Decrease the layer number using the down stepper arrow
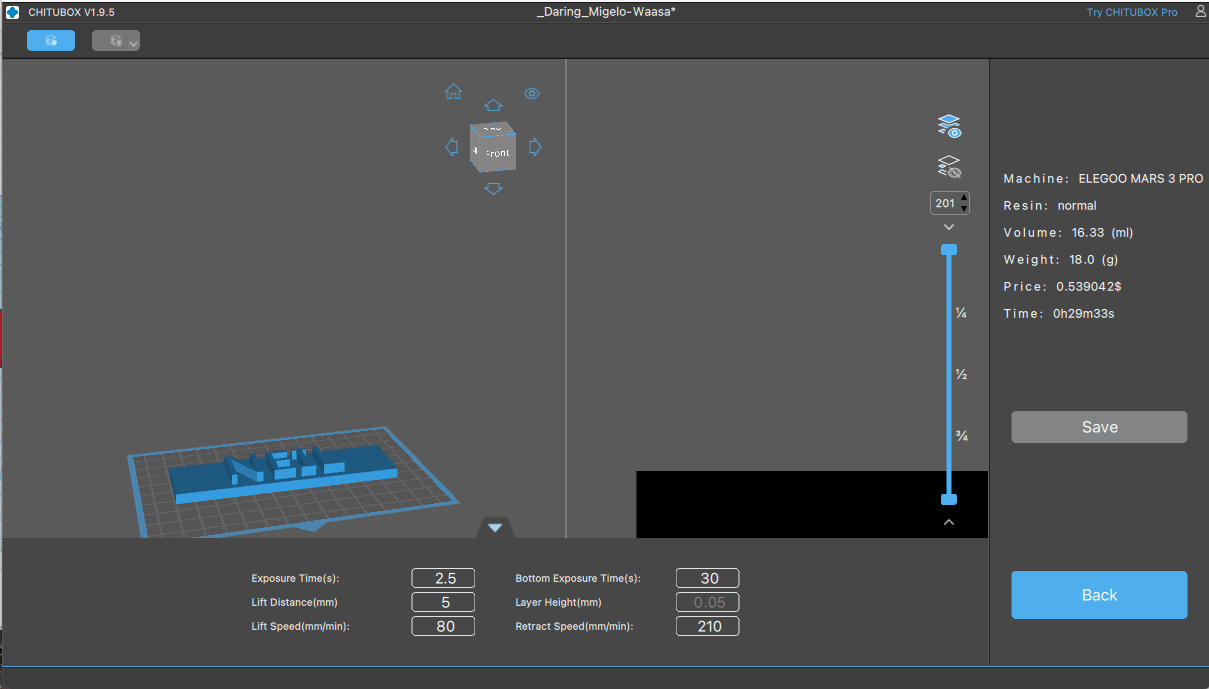This screenshot has height=689, width=1209. [964, 209]
